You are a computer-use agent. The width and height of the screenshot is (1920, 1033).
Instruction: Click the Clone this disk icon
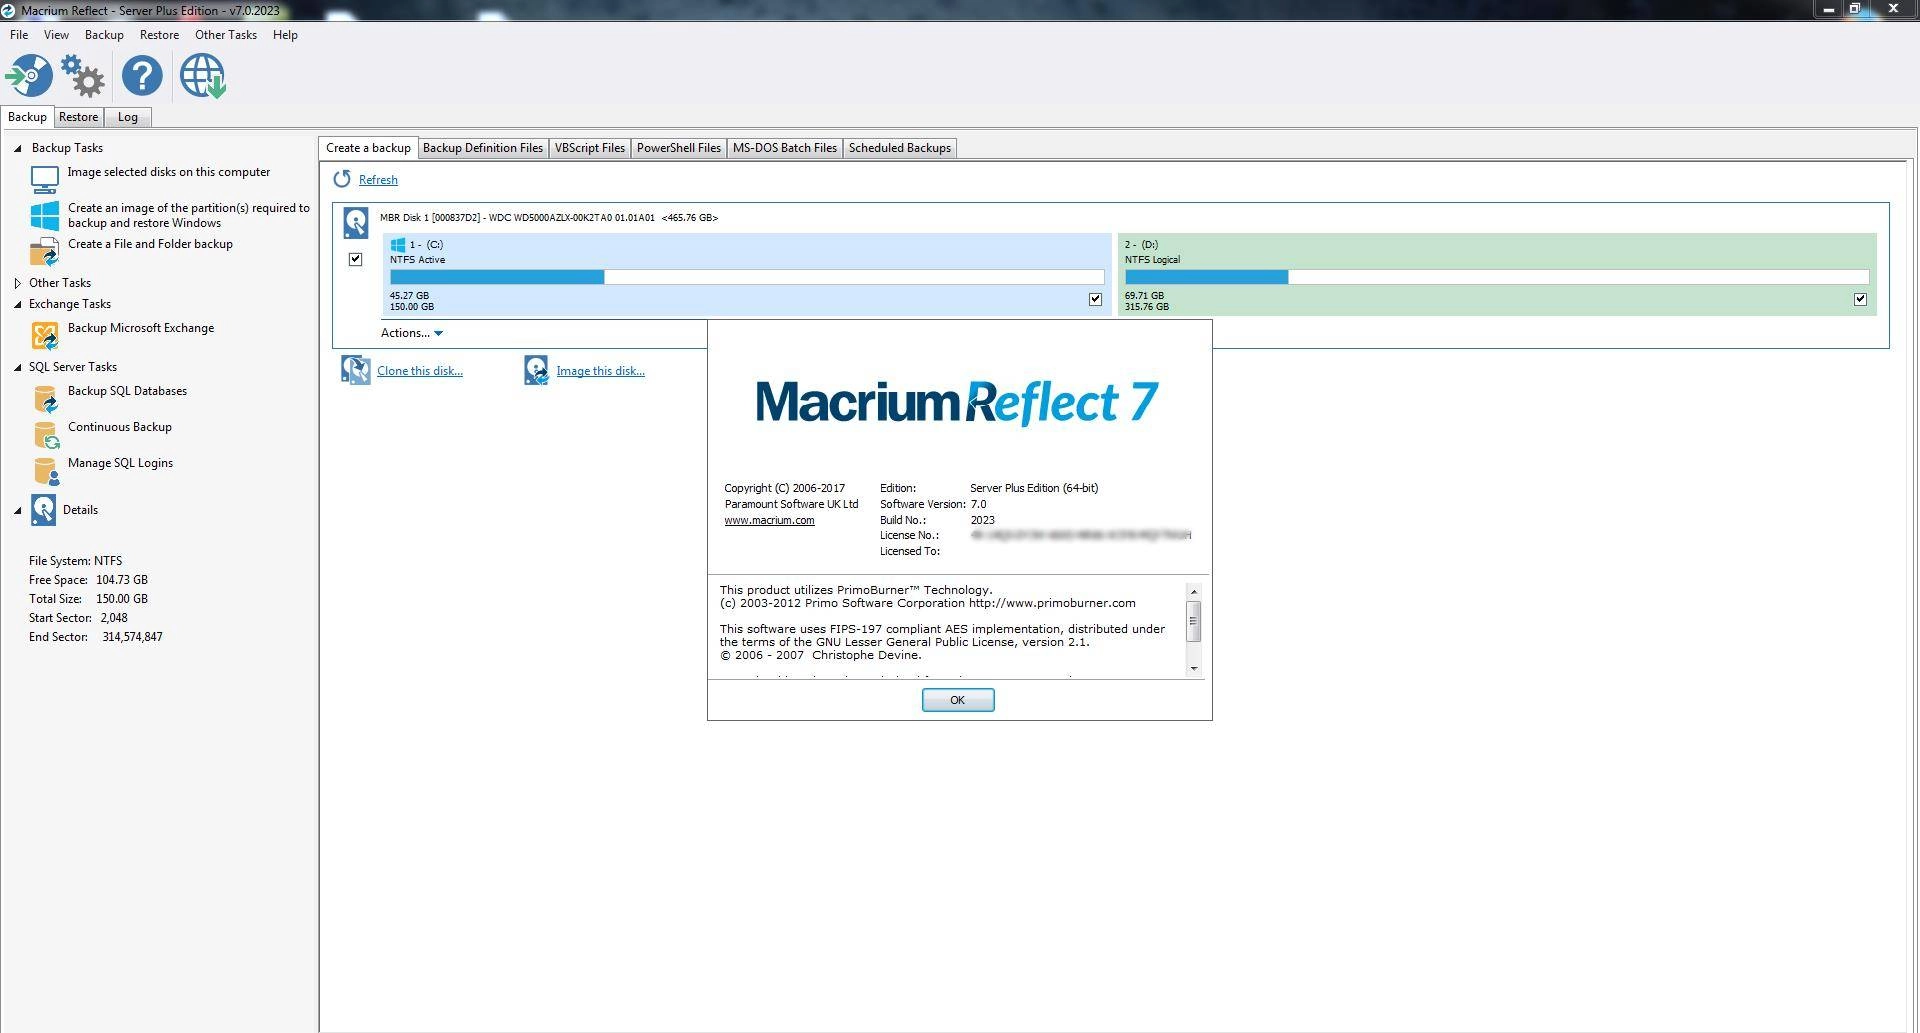tap(355, 370)
